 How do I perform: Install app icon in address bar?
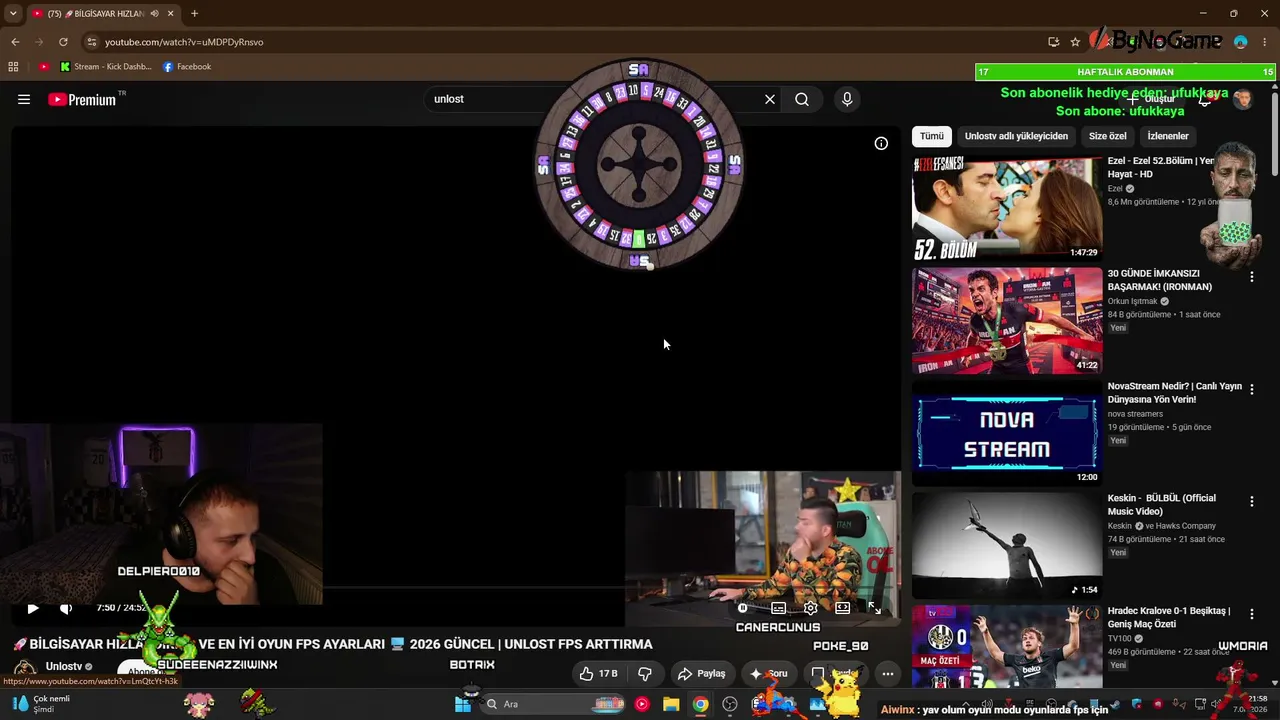[1053, 42]
